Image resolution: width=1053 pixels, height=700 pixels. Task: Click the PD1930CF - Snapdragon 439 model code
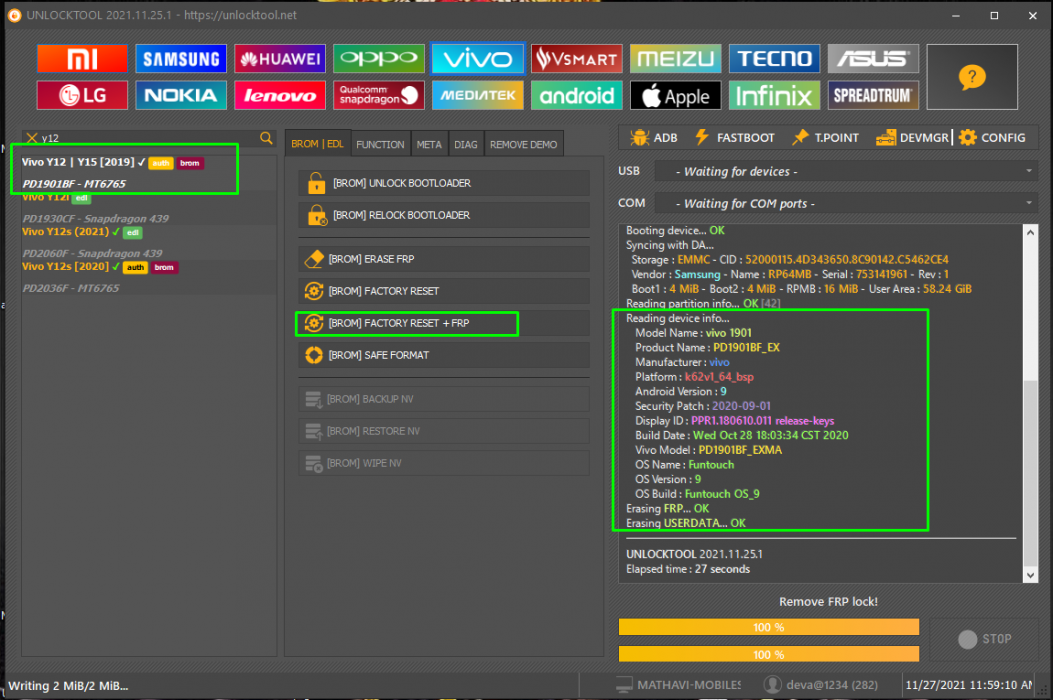(x=95, y=218)
